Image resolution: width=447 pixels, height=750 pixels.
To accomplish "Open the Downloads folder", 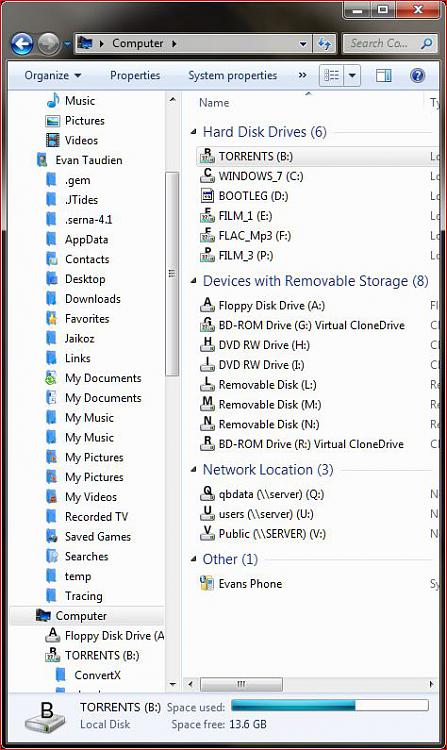I will click(93, 299).
